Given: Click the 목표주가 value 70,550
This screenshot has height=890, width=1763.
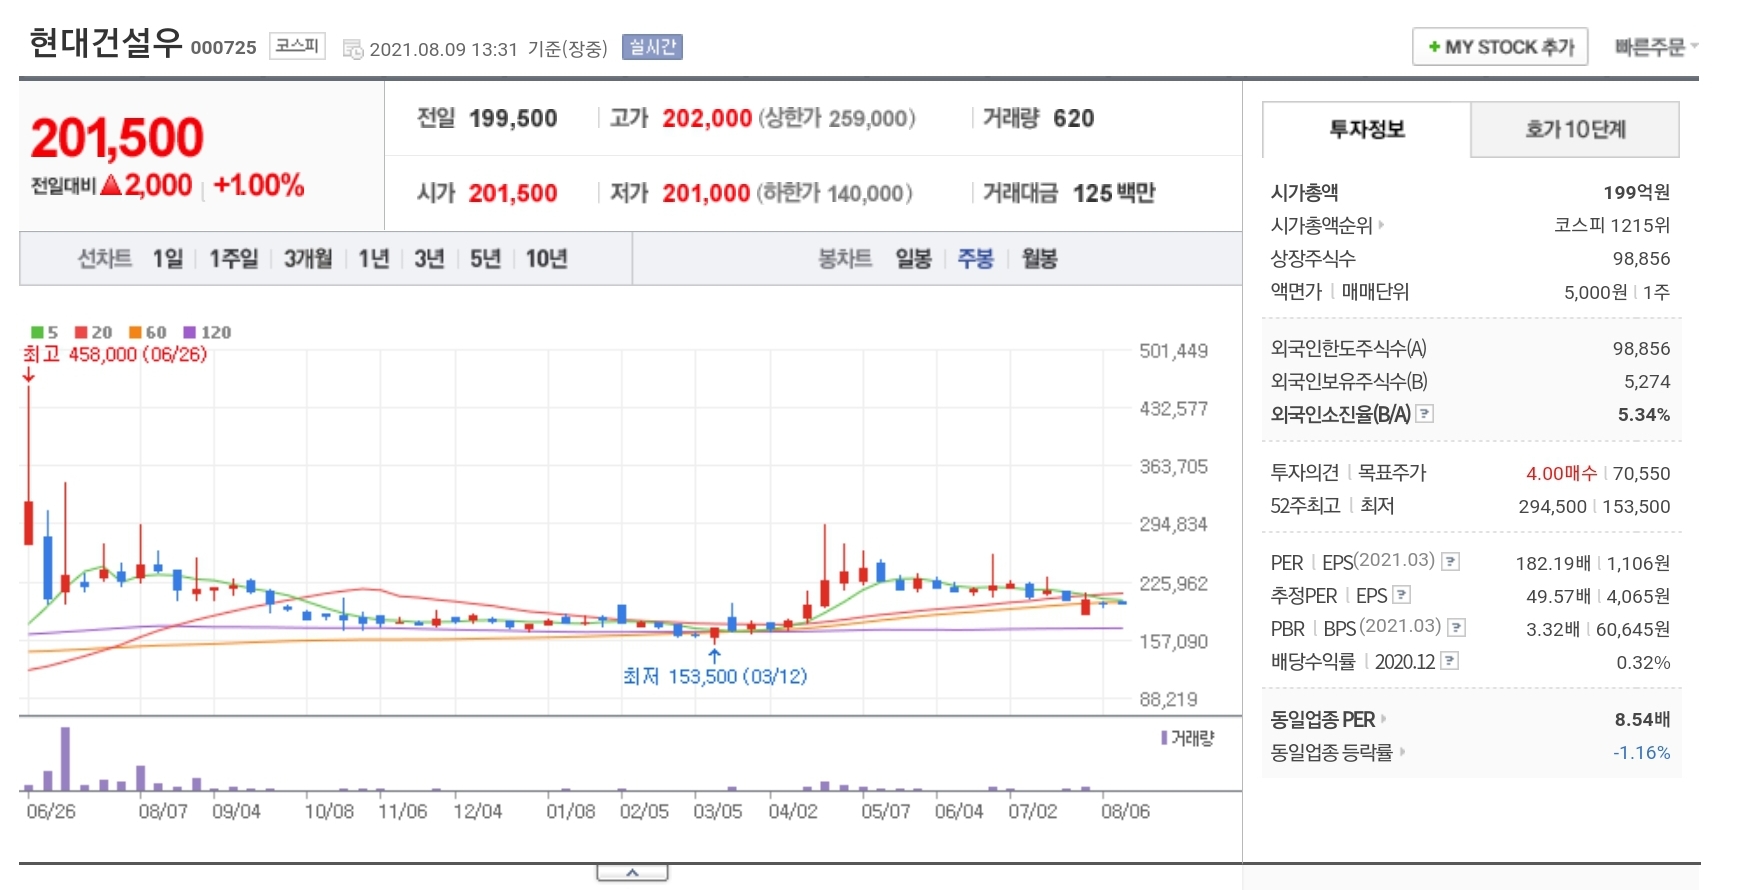Looking at the screenshot, I should click(1641, 473).
